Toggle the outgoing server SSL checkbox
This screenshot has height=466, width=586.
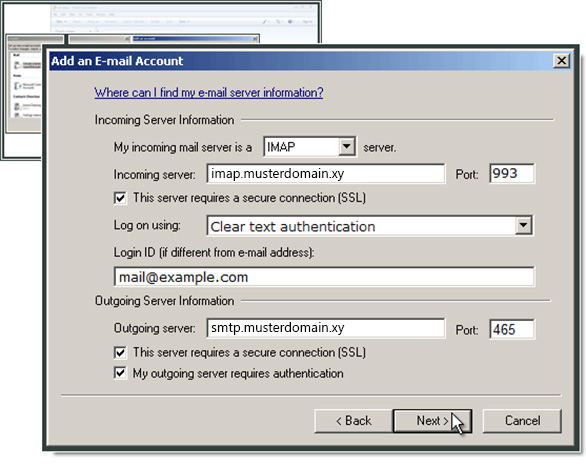(x=120, y=352)
